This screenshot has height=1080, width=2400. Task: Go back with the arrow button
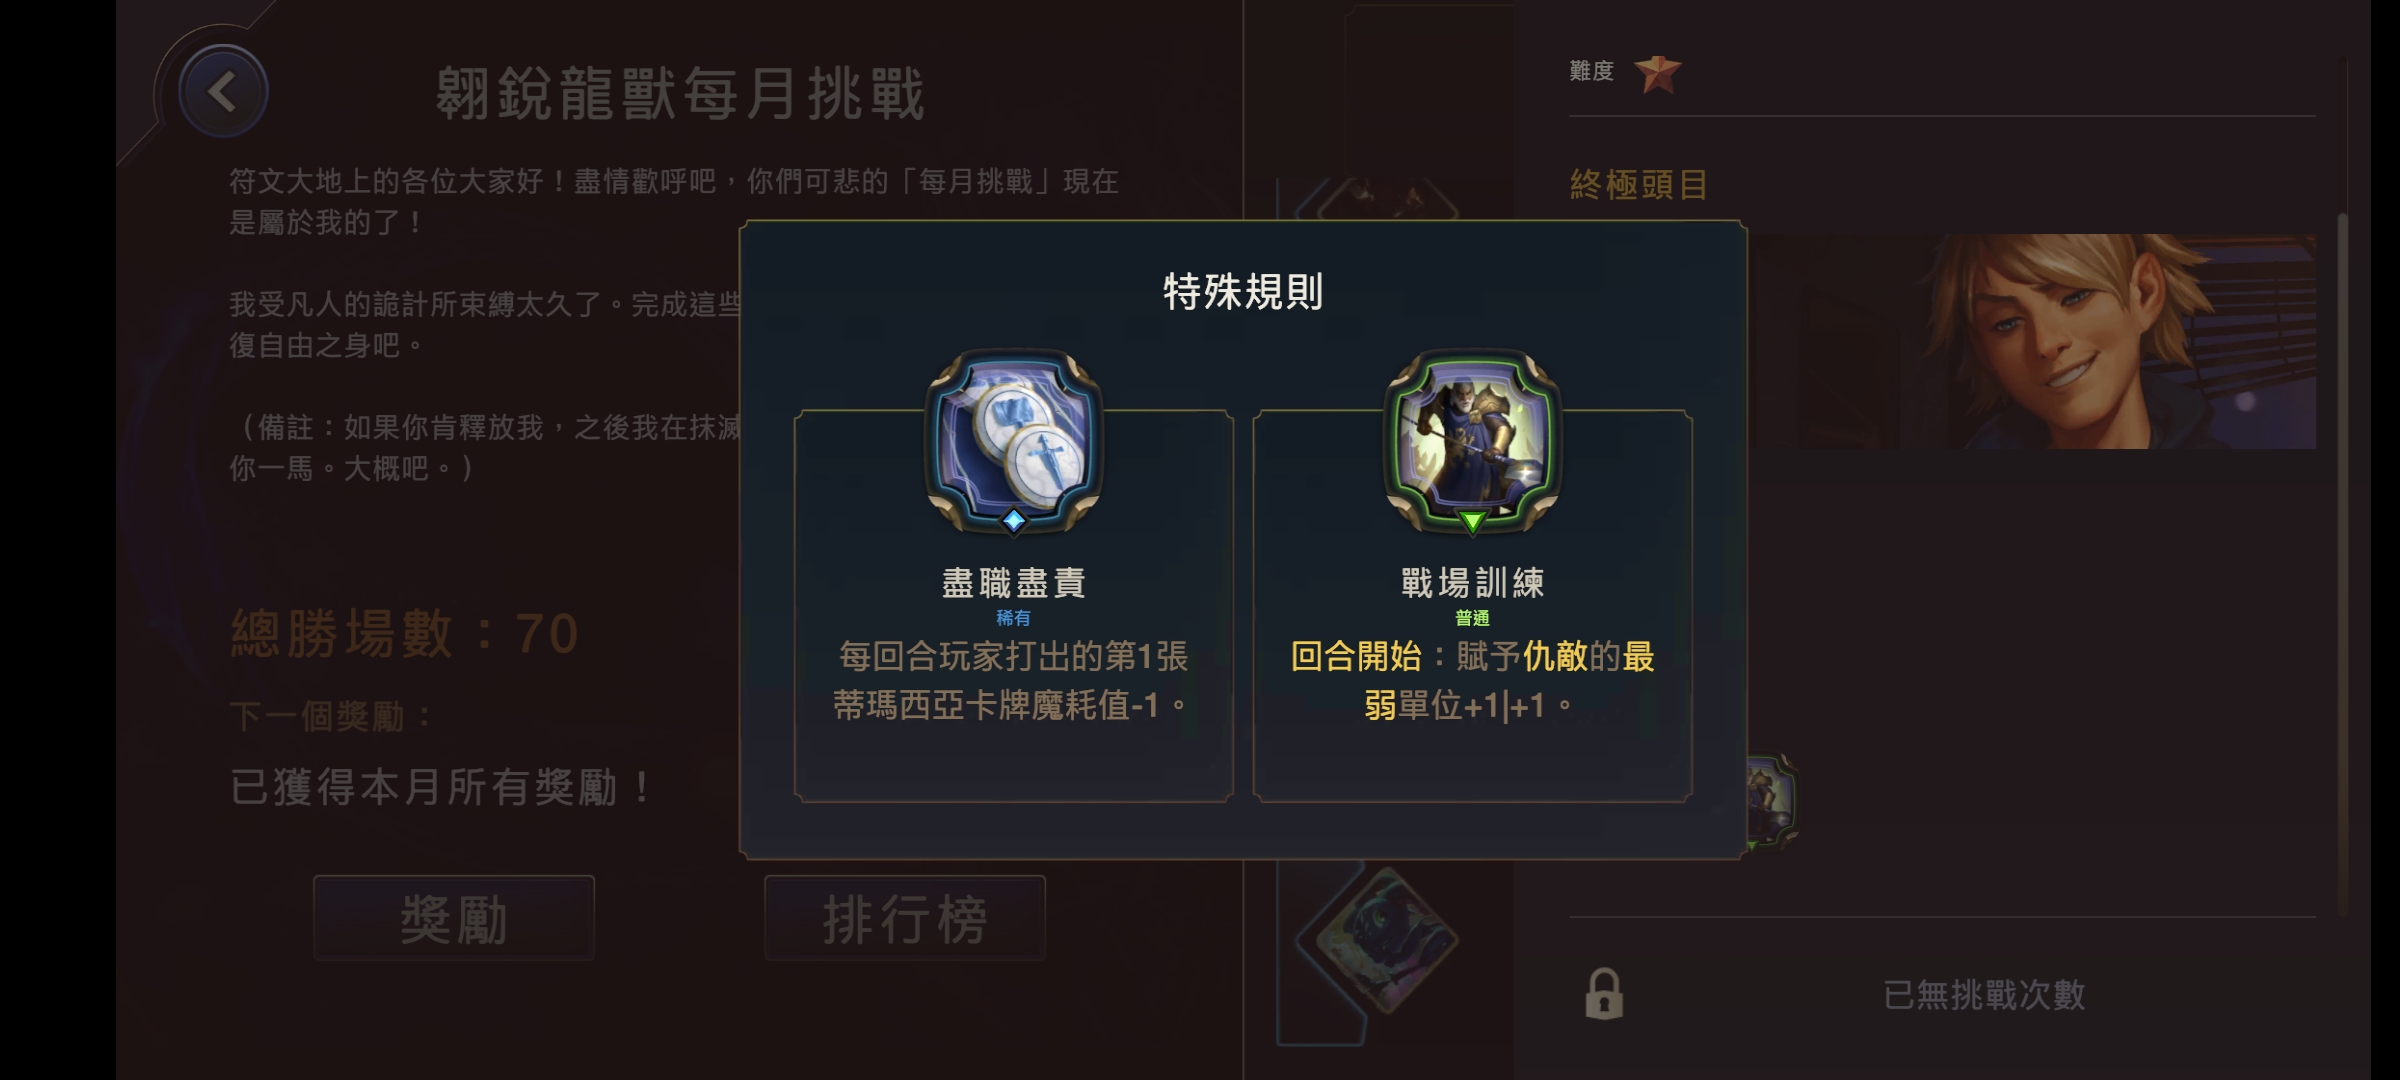(222, 92)
